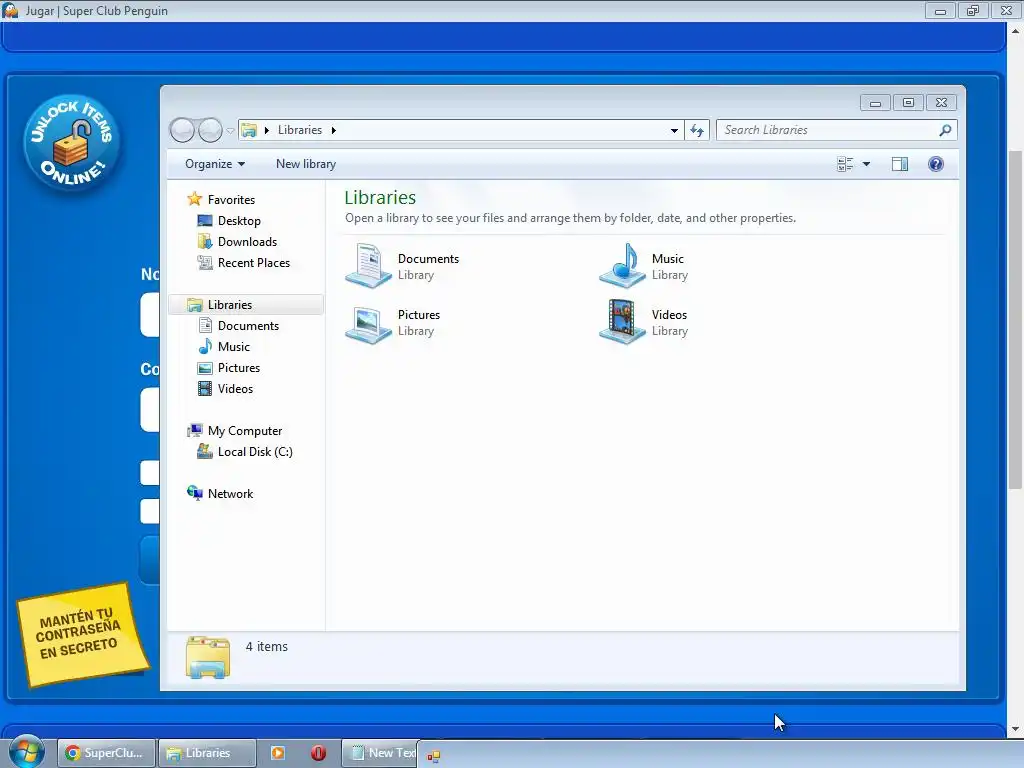Click the page scrollbar down arrow

1015,729
